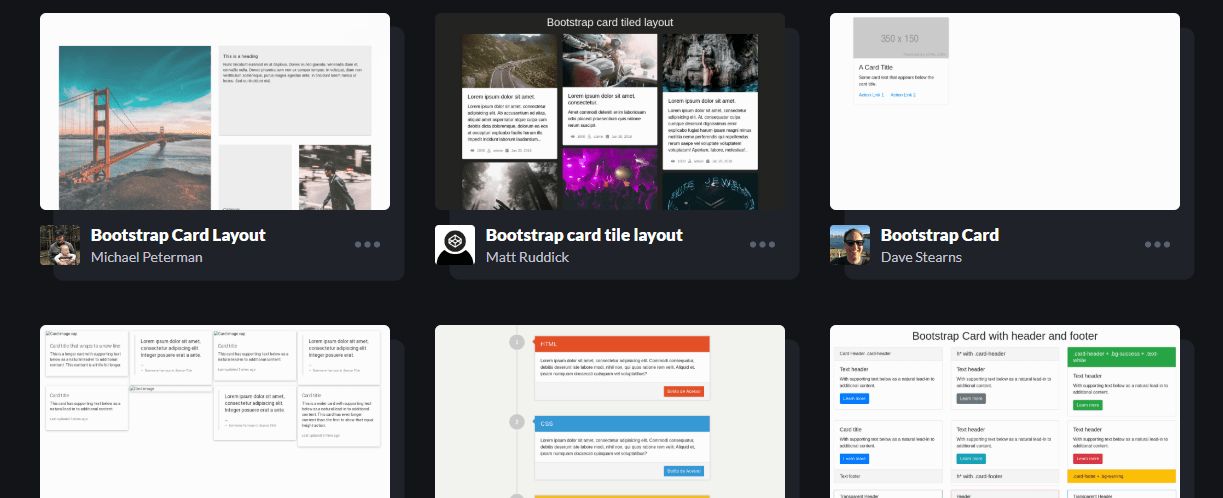1223x498 pixels.
Task: Click Michael Peterman's avatar picture
Action: [x=60, y=245]
